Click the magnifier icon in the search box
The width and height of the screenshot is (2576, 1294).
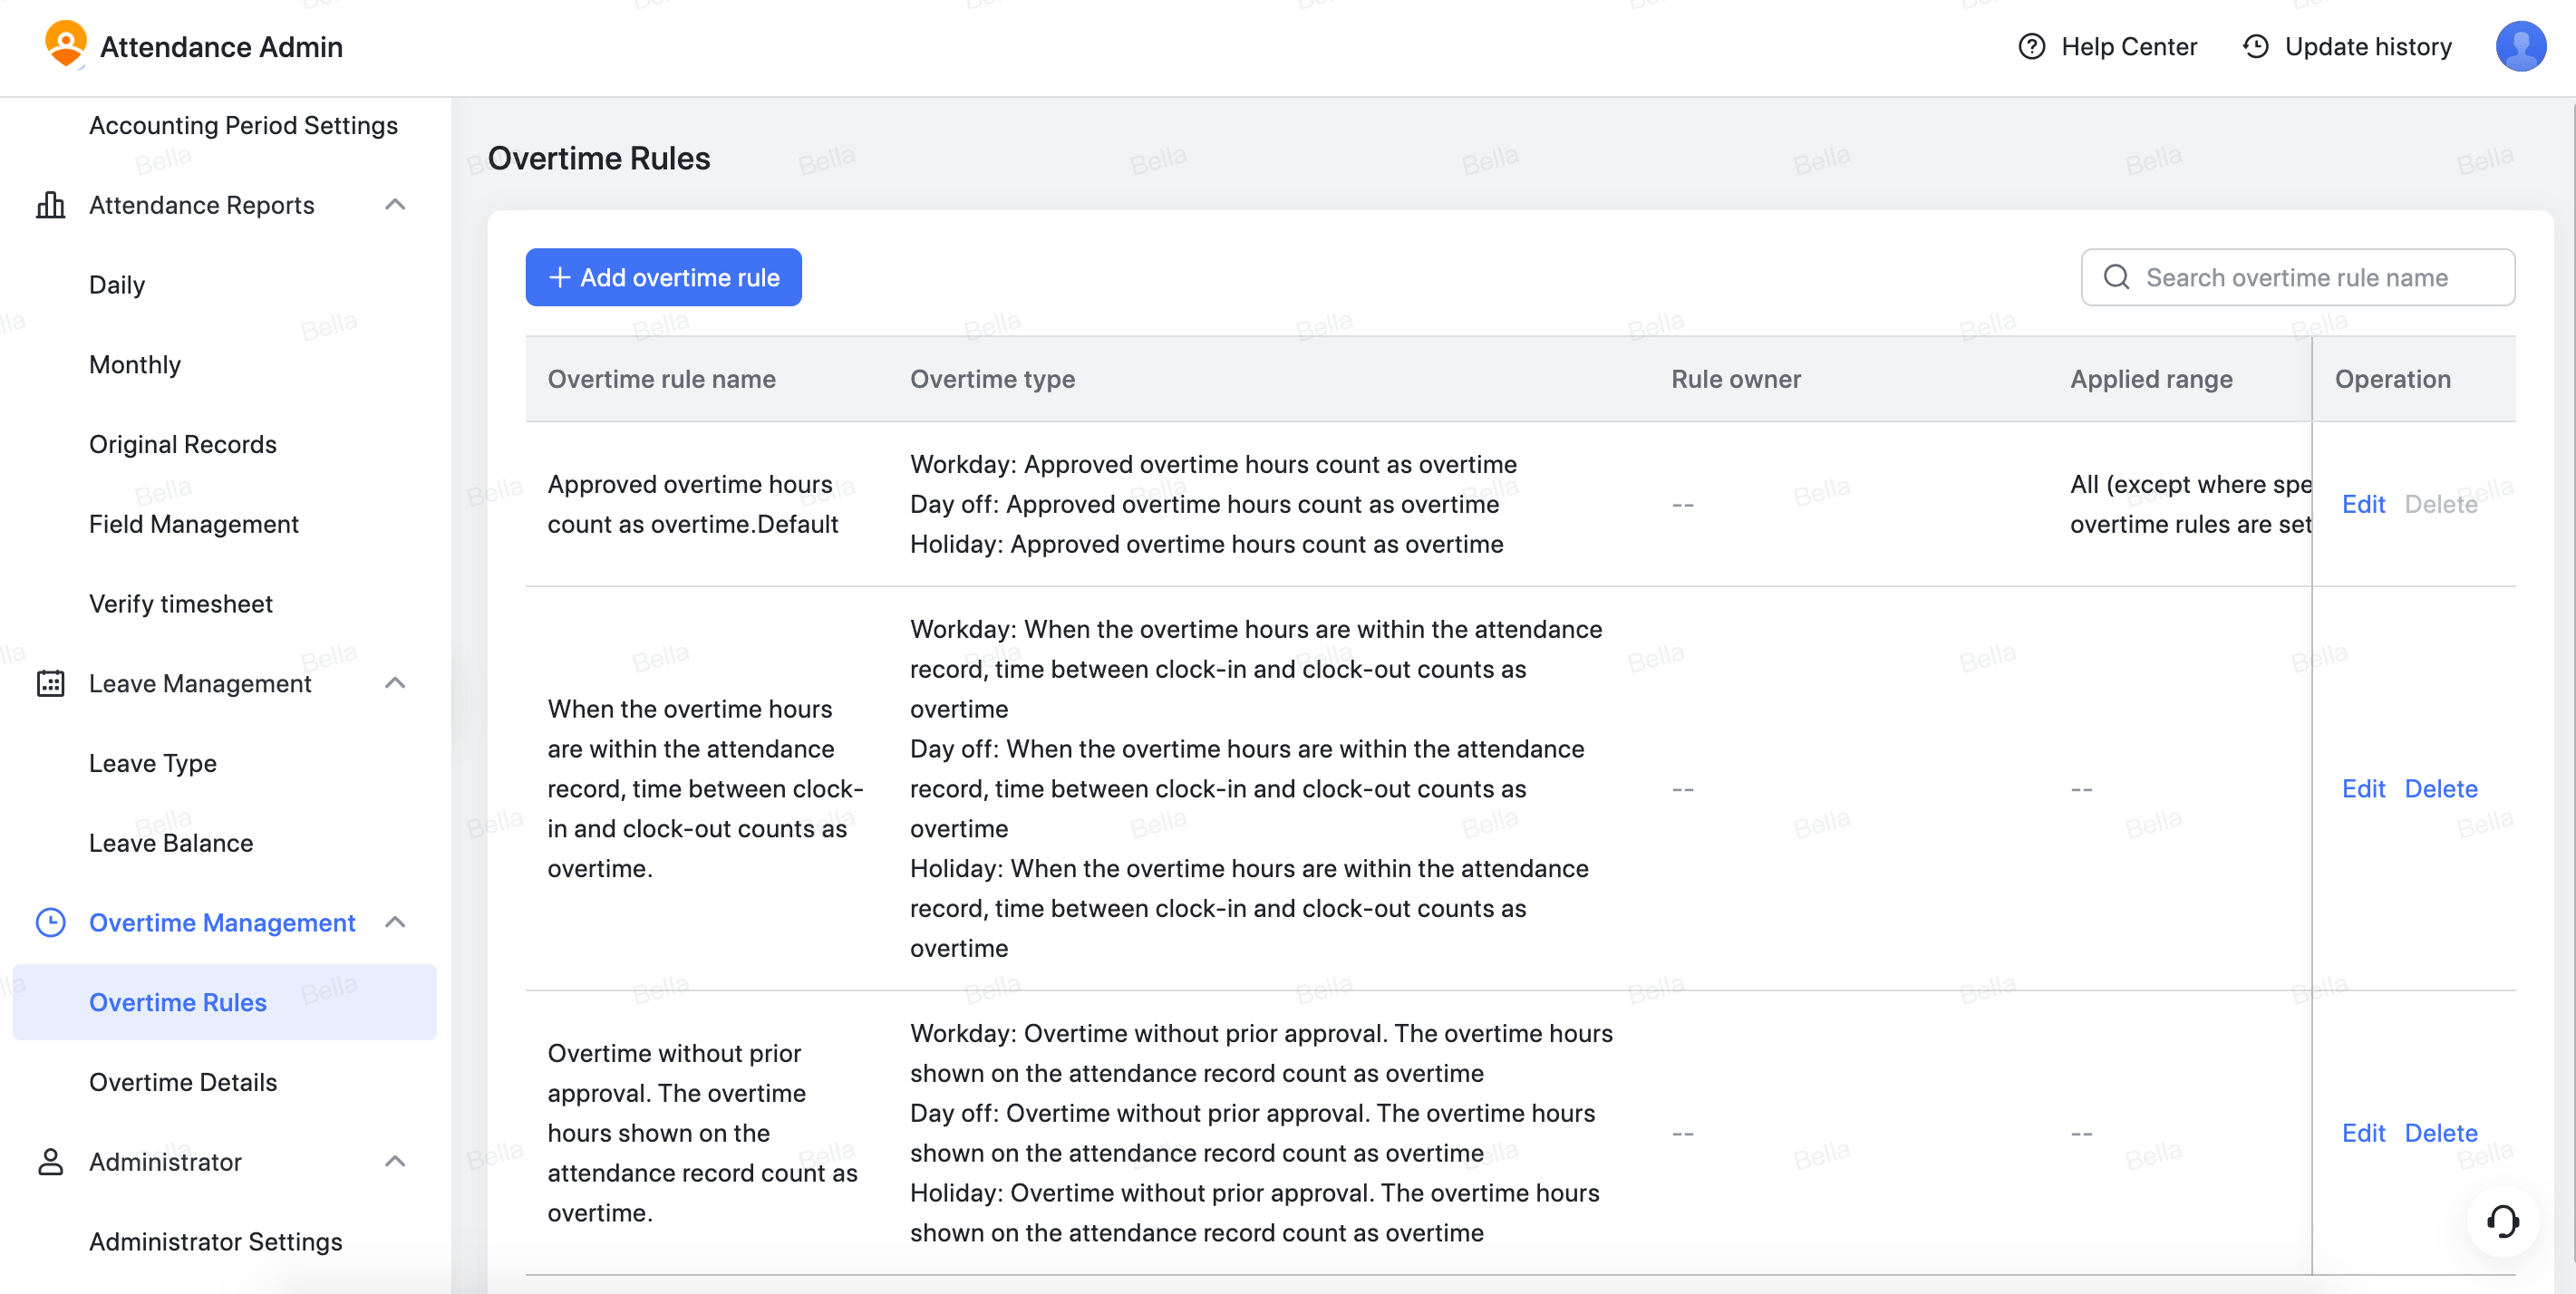click(x=2116, y=277)
